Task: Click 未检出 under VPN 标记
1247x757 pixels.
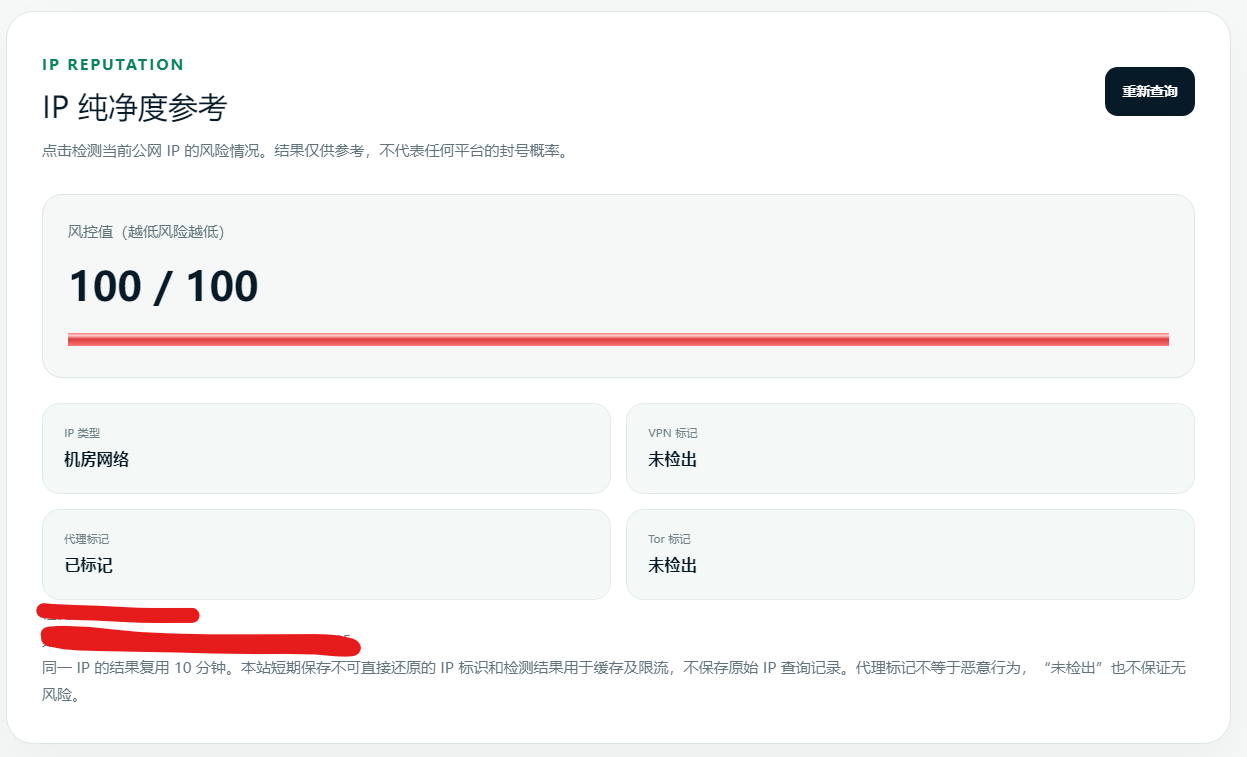Action: point(672,460)
